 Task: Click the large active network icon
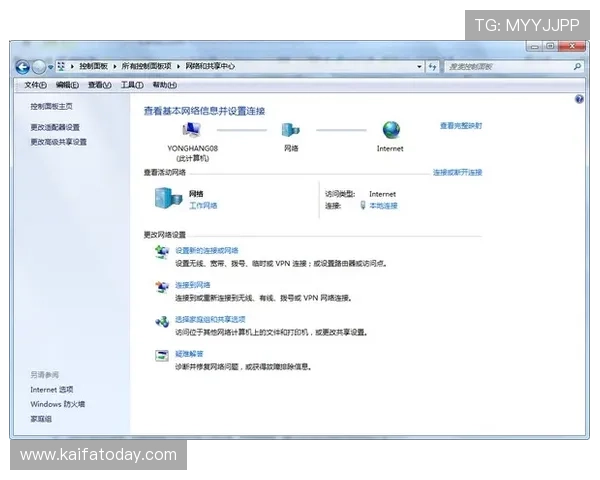(168, 198)
